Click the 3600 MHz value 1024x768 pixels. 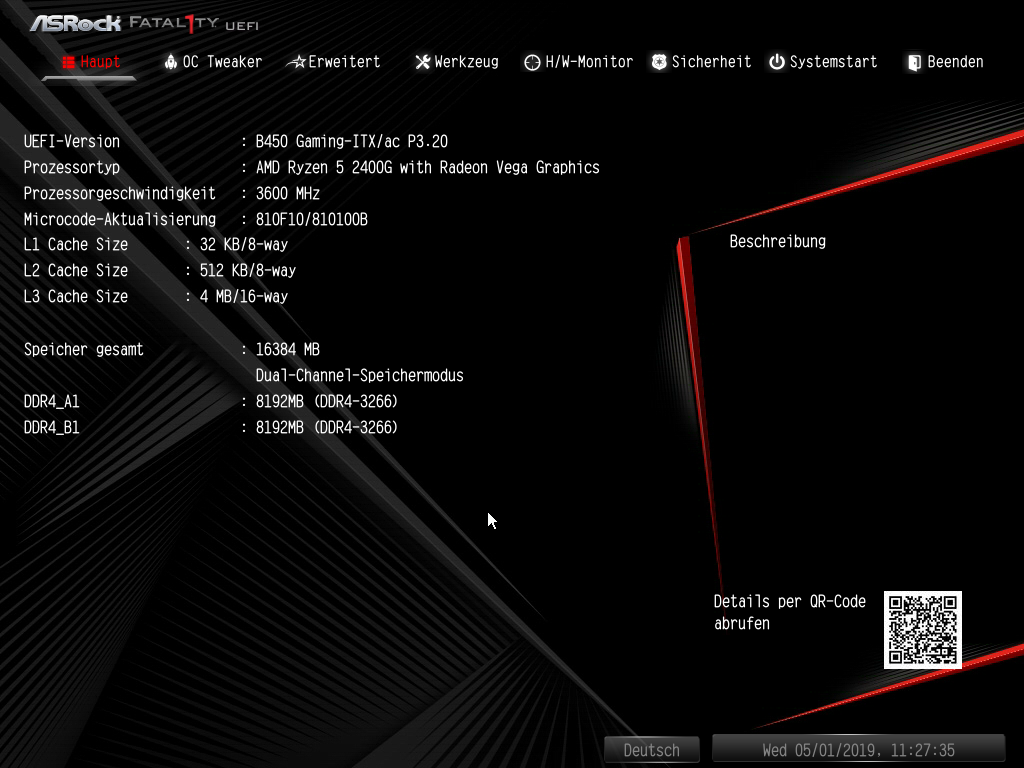point(287,194)
